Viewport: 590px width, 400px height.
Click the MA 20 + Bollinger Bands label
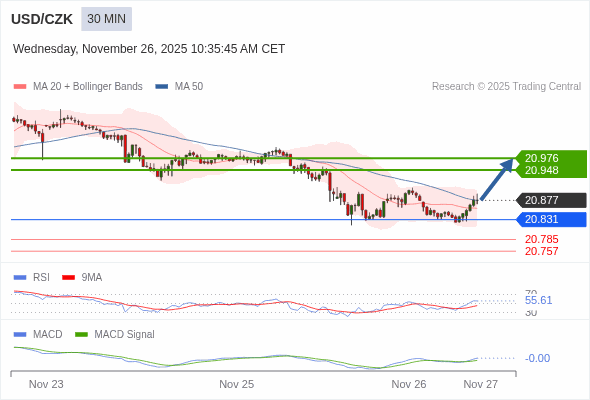click(88, 87)
